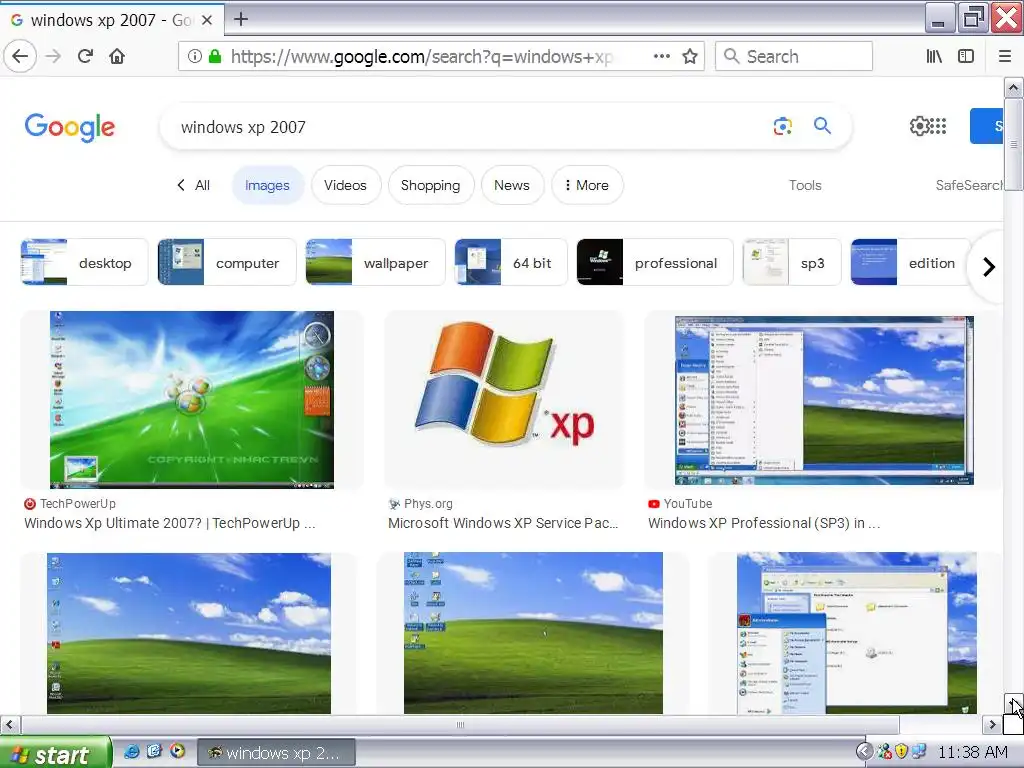Click the Google logo
This screenshot has width=1024, height=768.
(70, 127)
